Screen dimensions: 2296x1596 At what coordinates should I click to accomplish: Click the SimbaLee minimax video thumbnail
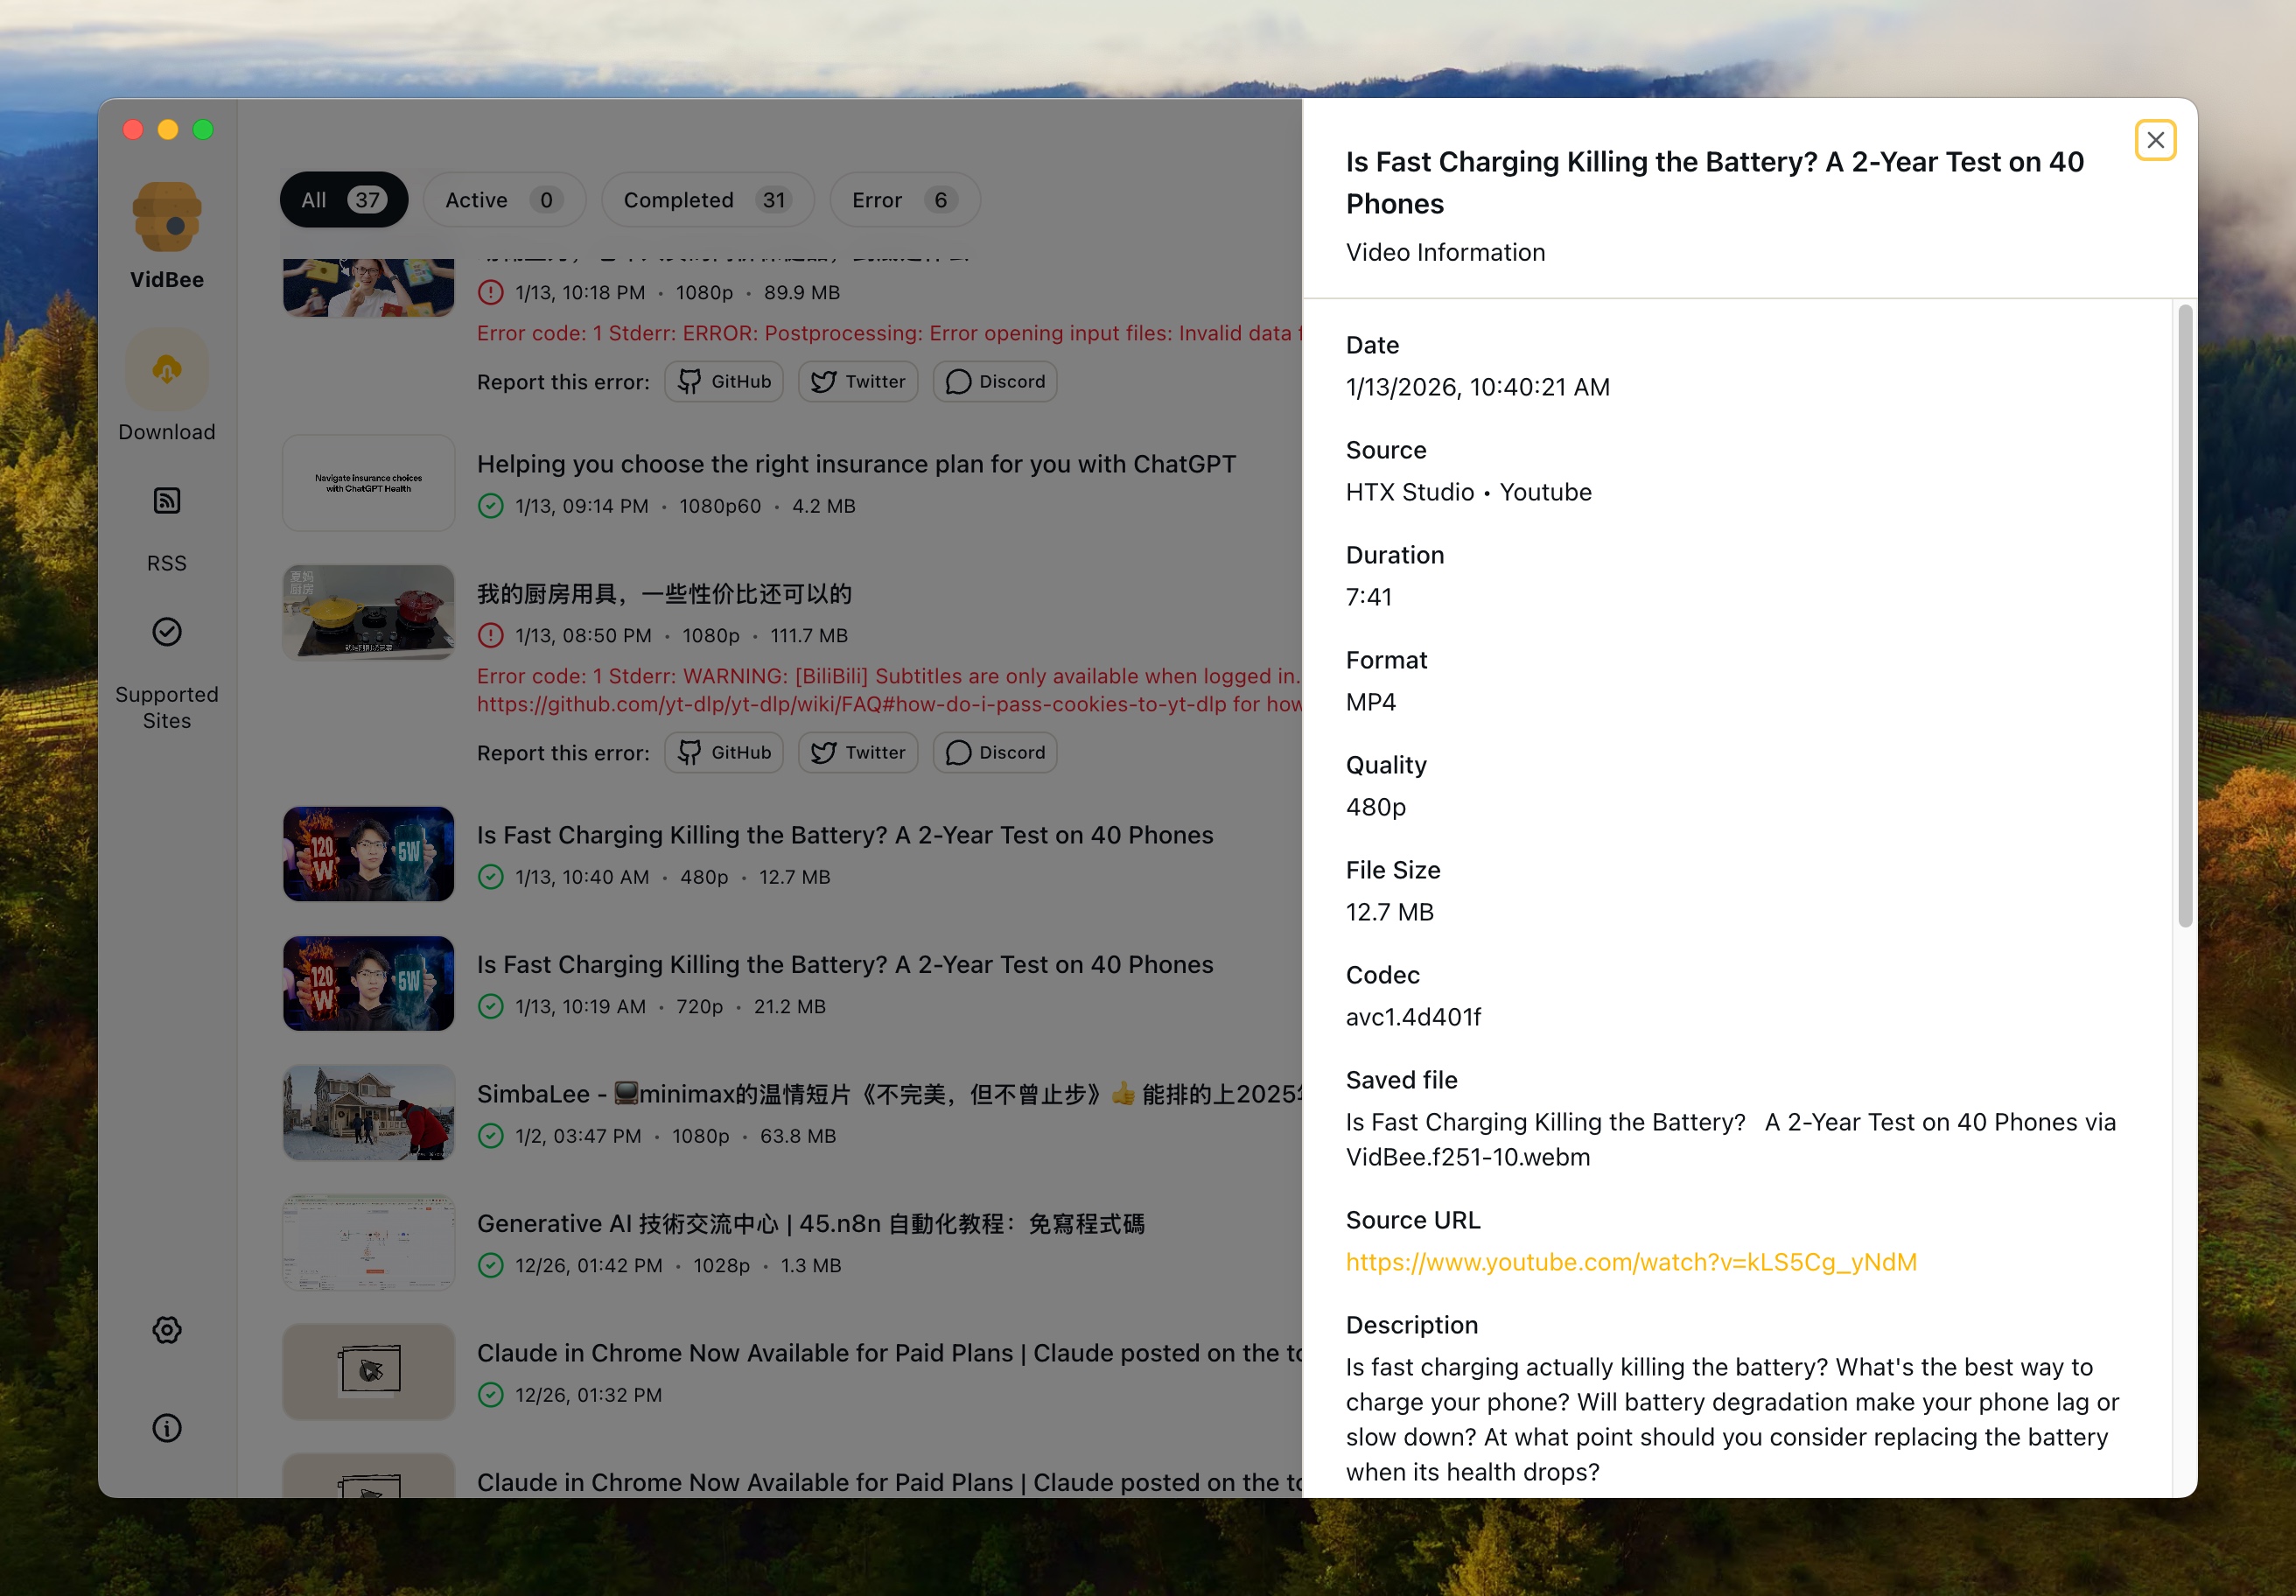click(x=368, y=1112)
